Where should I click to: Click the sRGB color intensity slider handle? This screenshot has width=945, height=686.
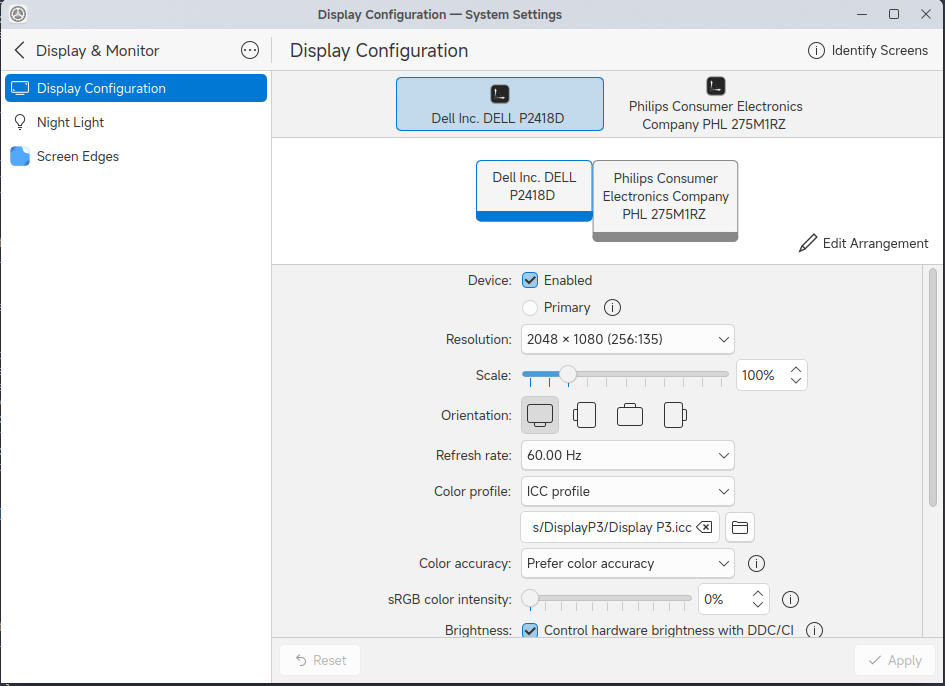[x=530, y=598]
